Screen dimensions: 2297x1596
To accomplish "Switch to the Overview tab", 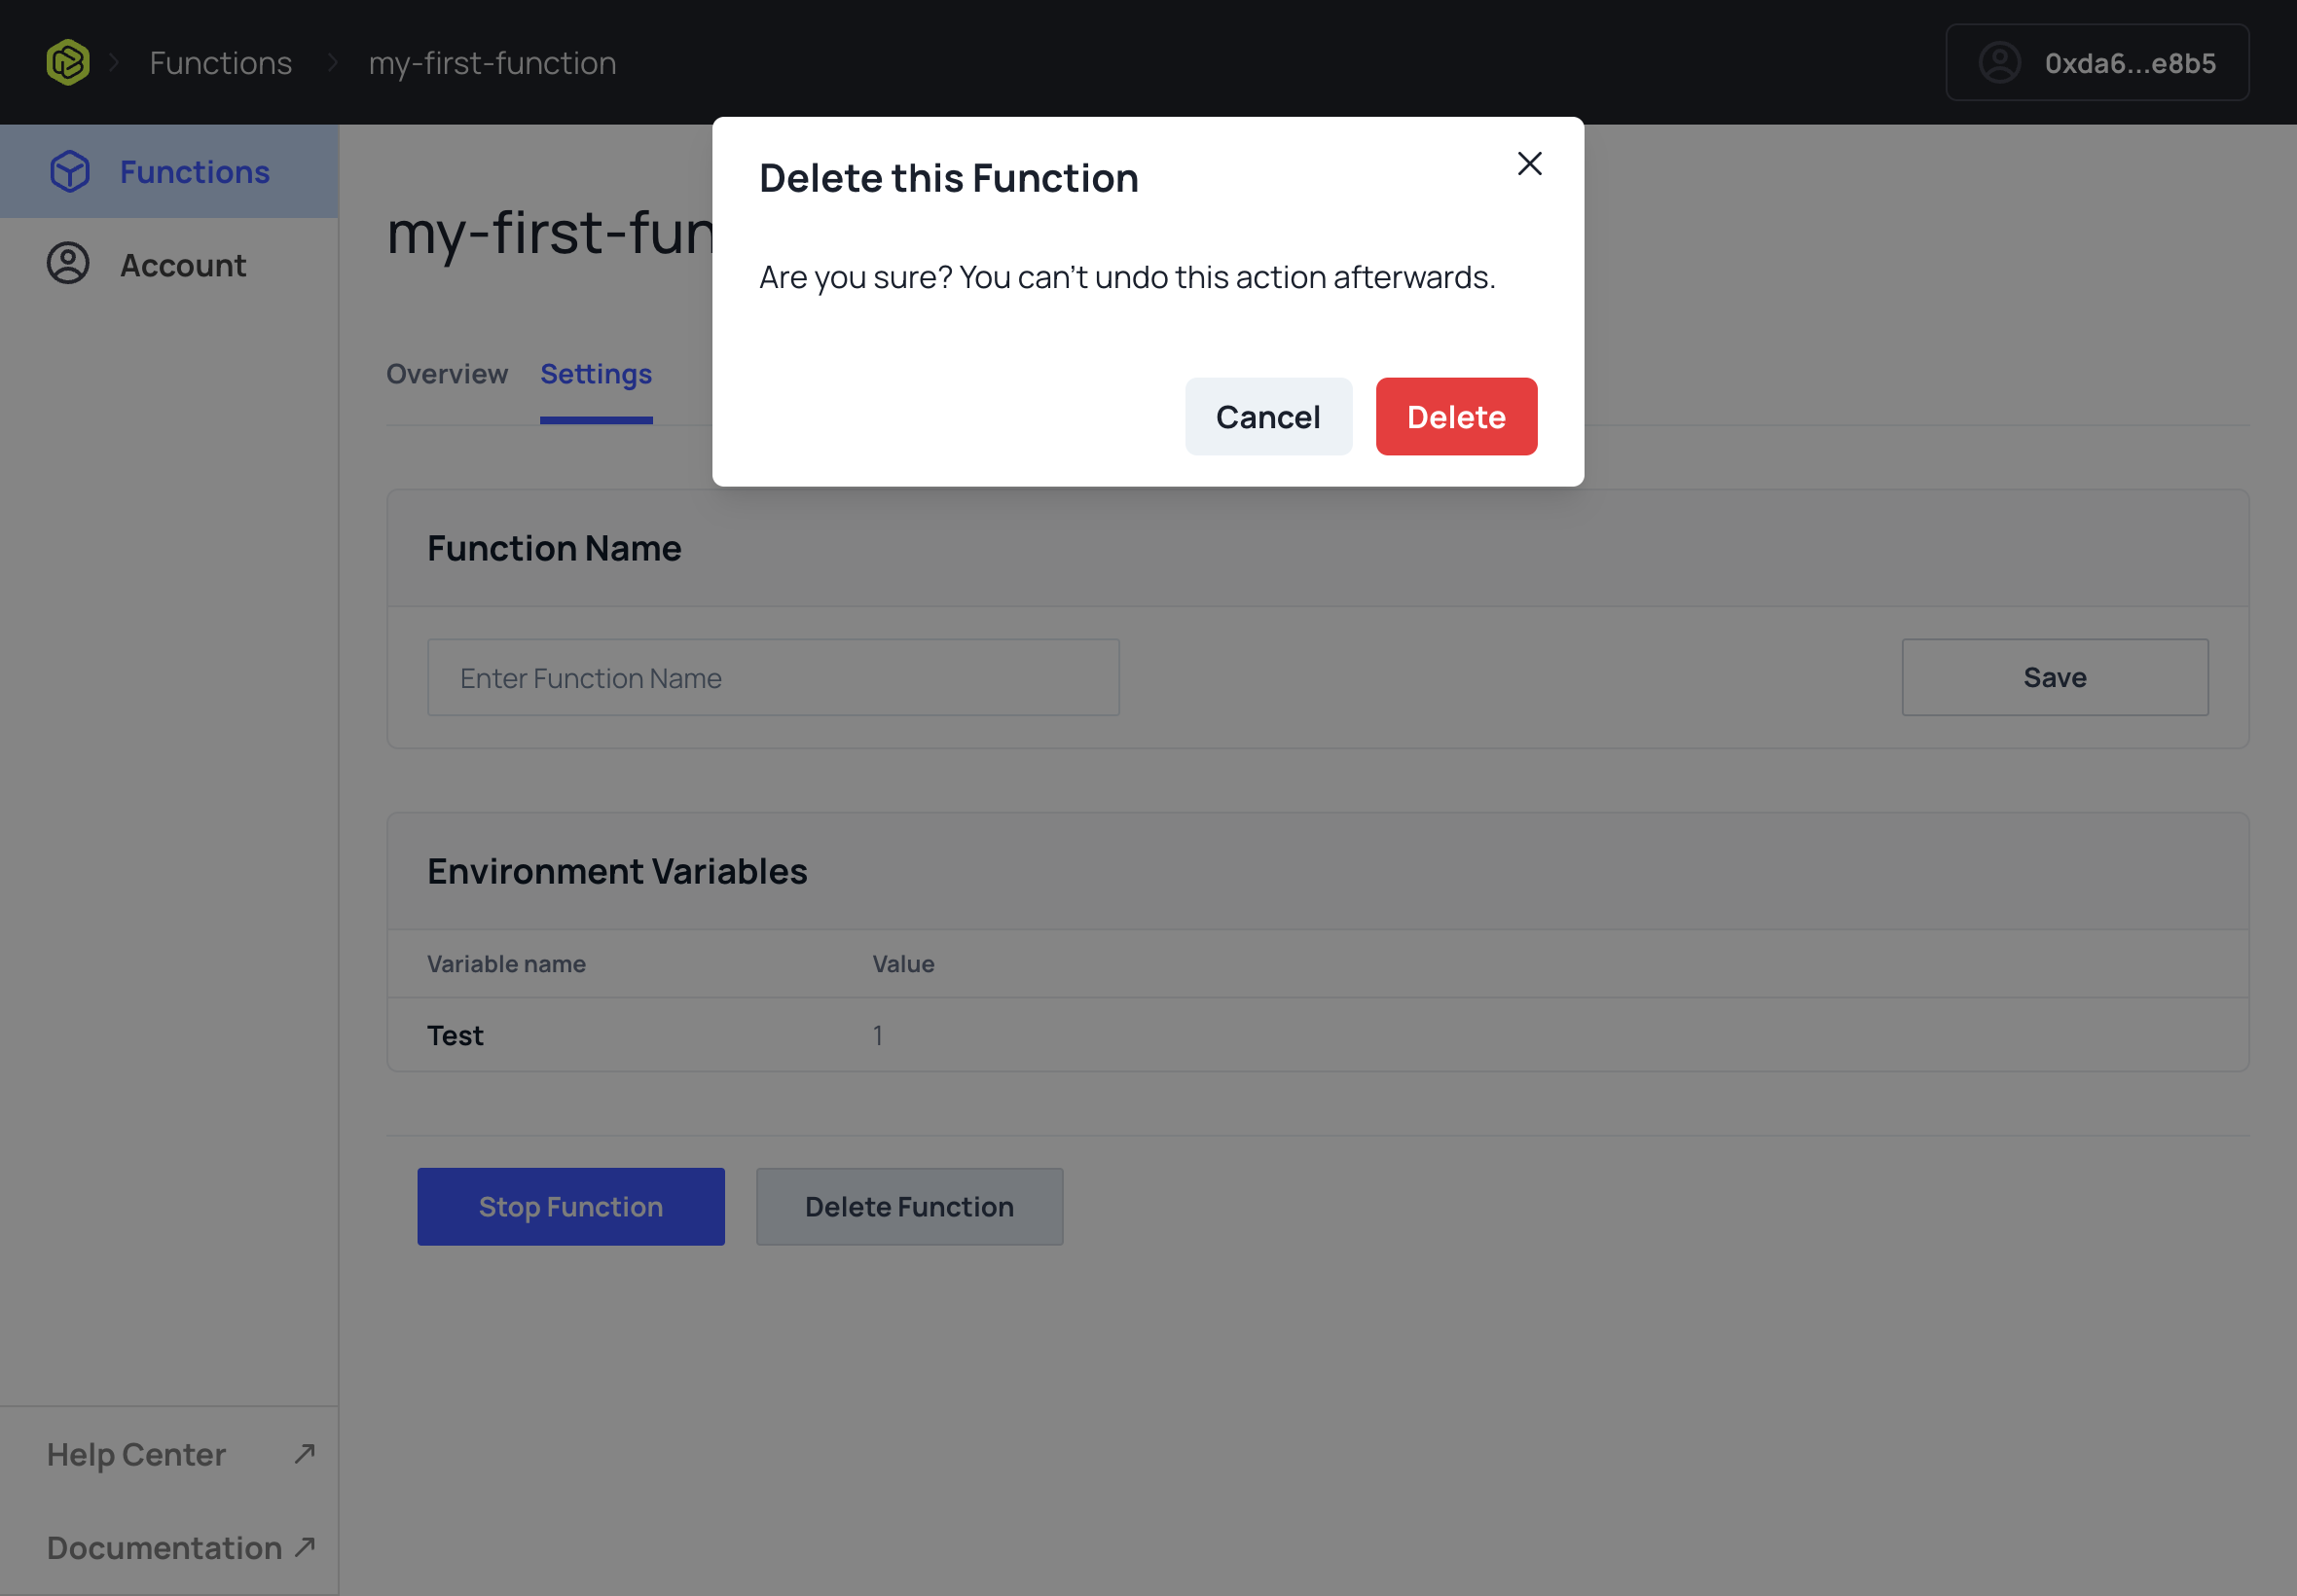I will (447, 374).
